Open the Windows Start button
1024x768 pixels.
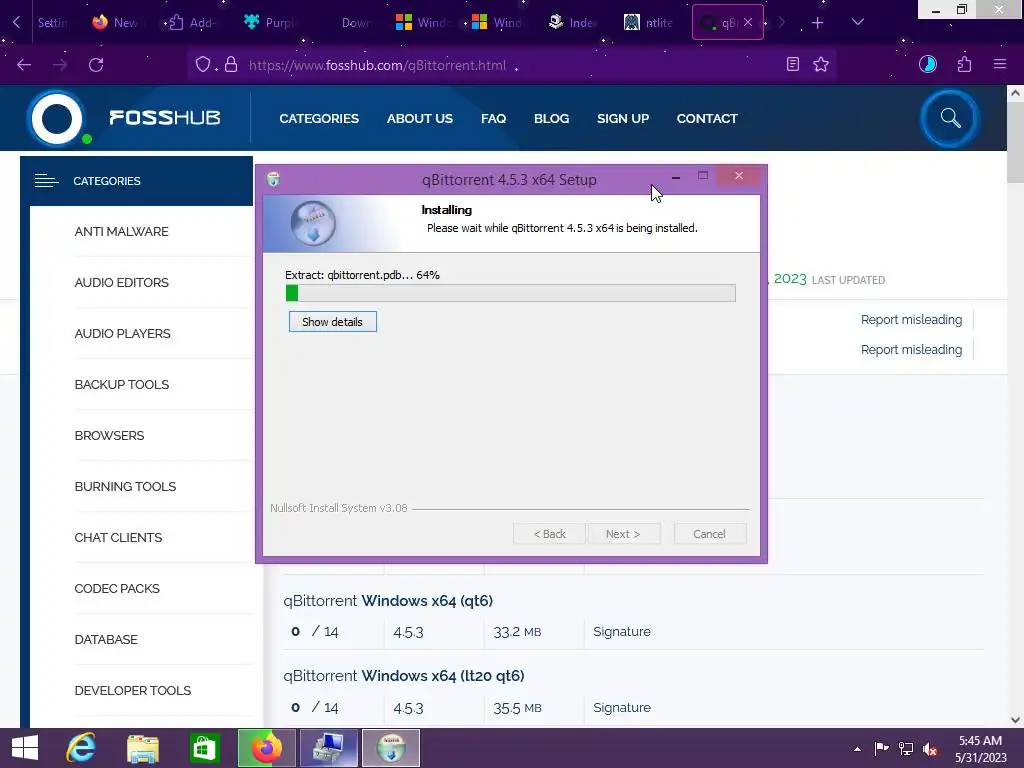tap(25, 748)
